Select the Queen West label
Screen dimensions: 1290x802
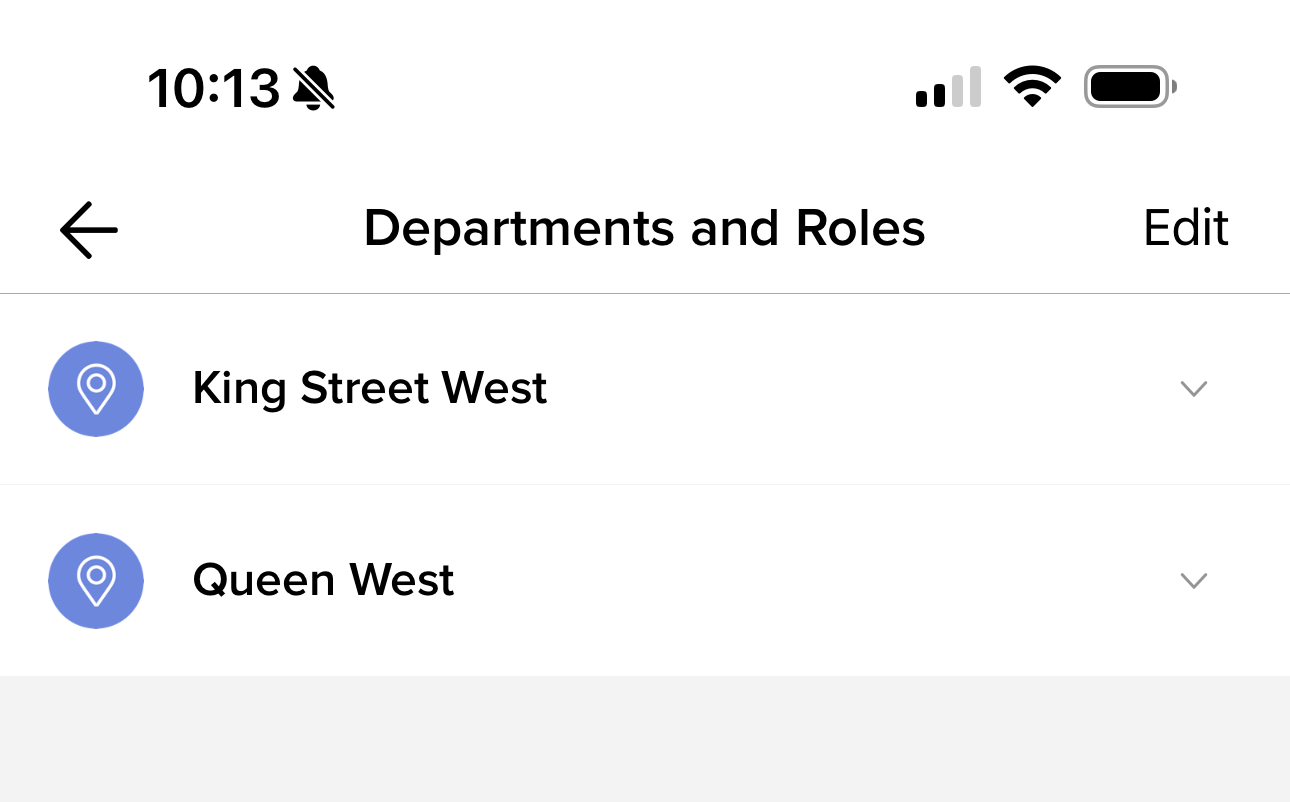(x=324, y=580)
